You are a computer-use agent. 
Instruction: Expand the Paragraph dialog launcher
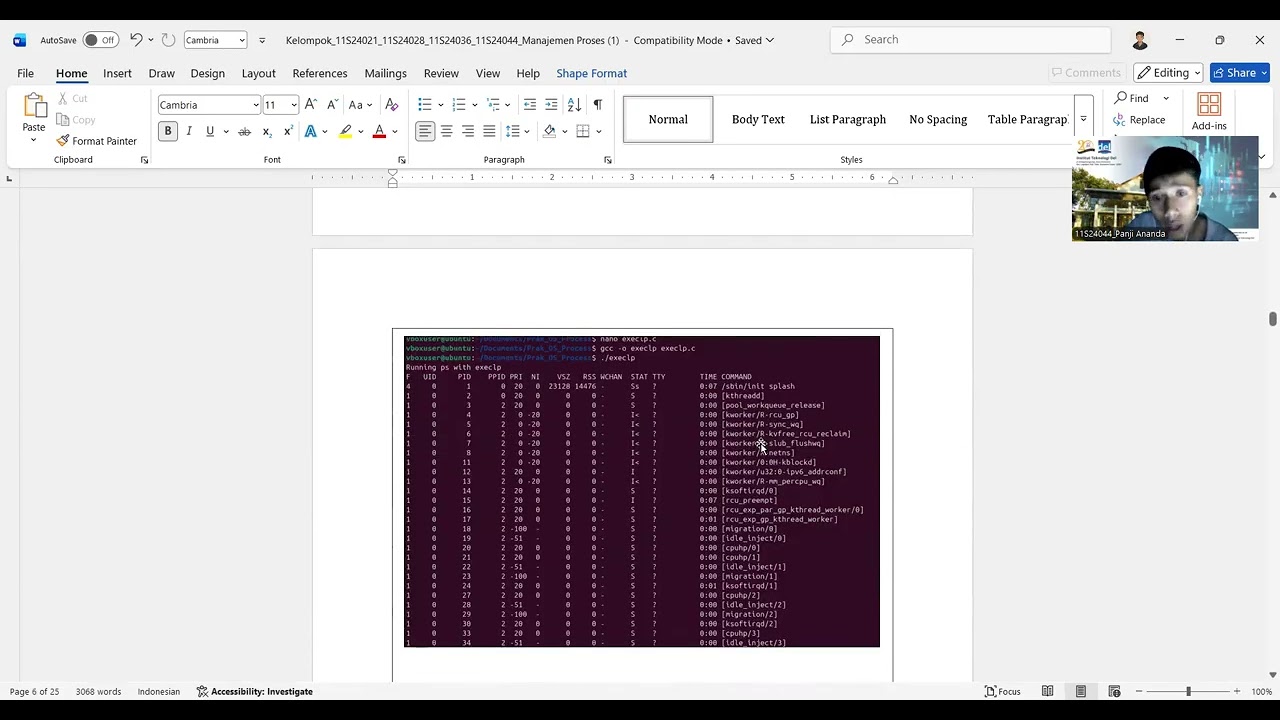(x=608, y=160)
